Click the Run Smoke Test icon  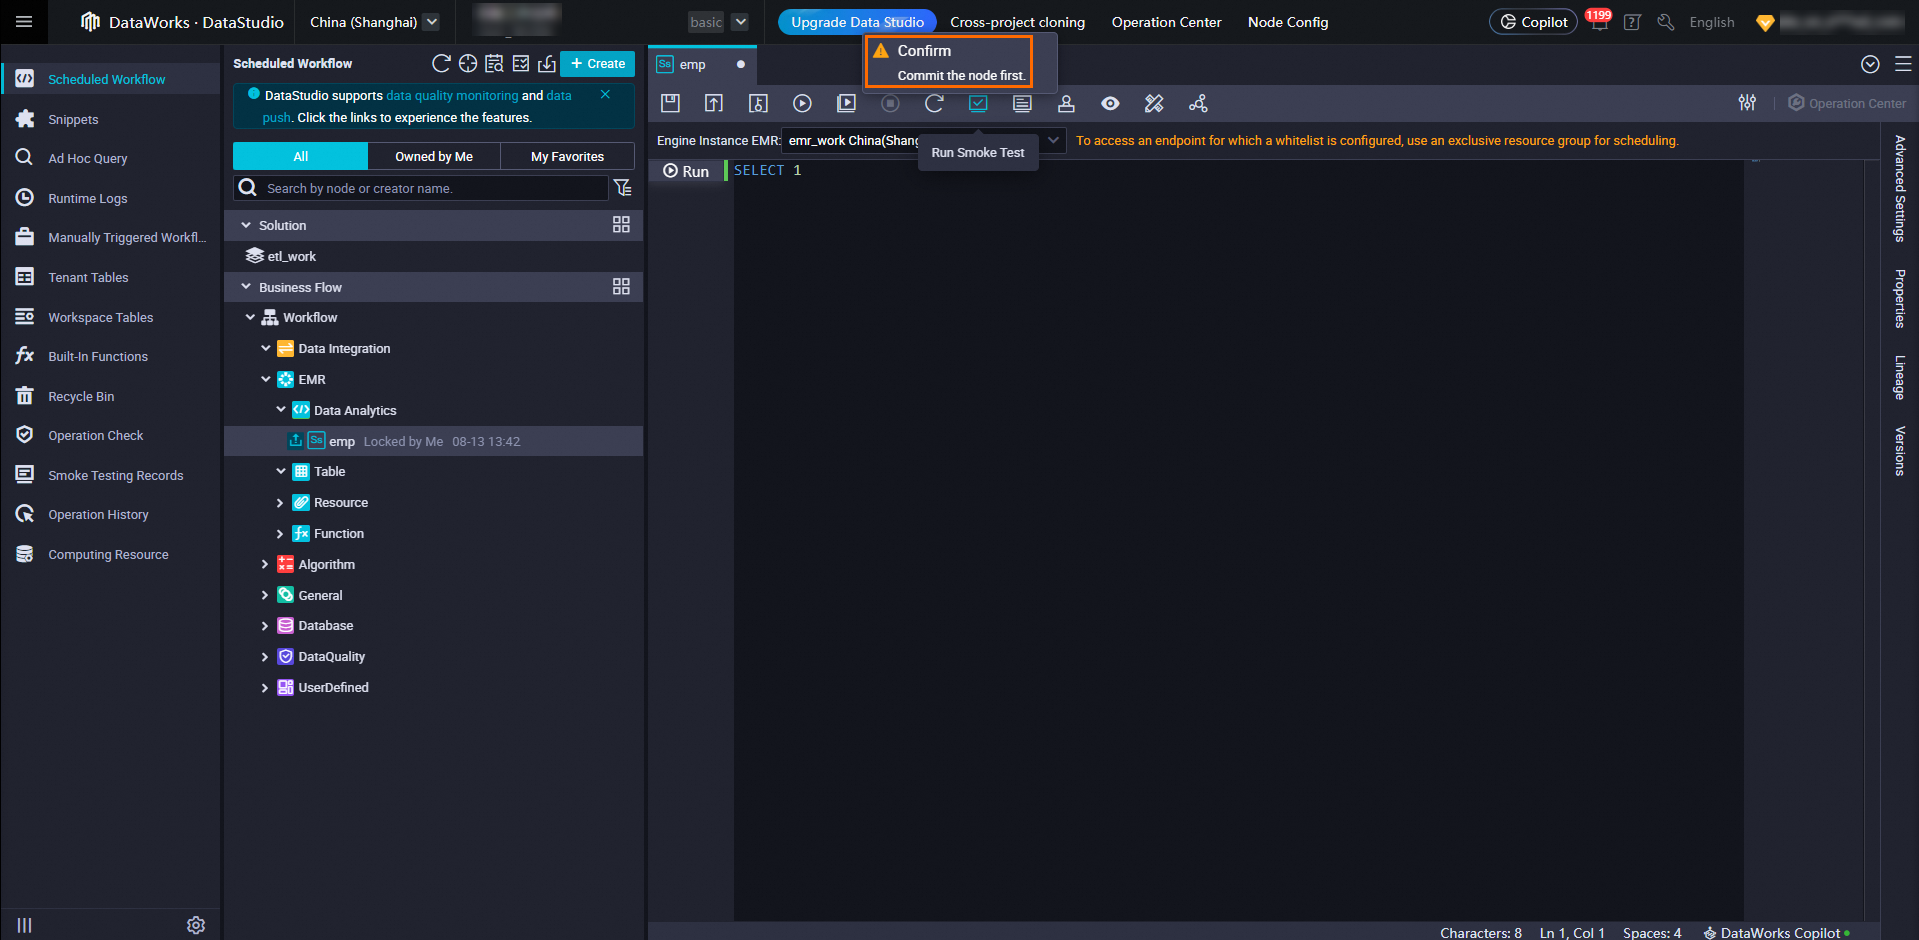[978, 103]
